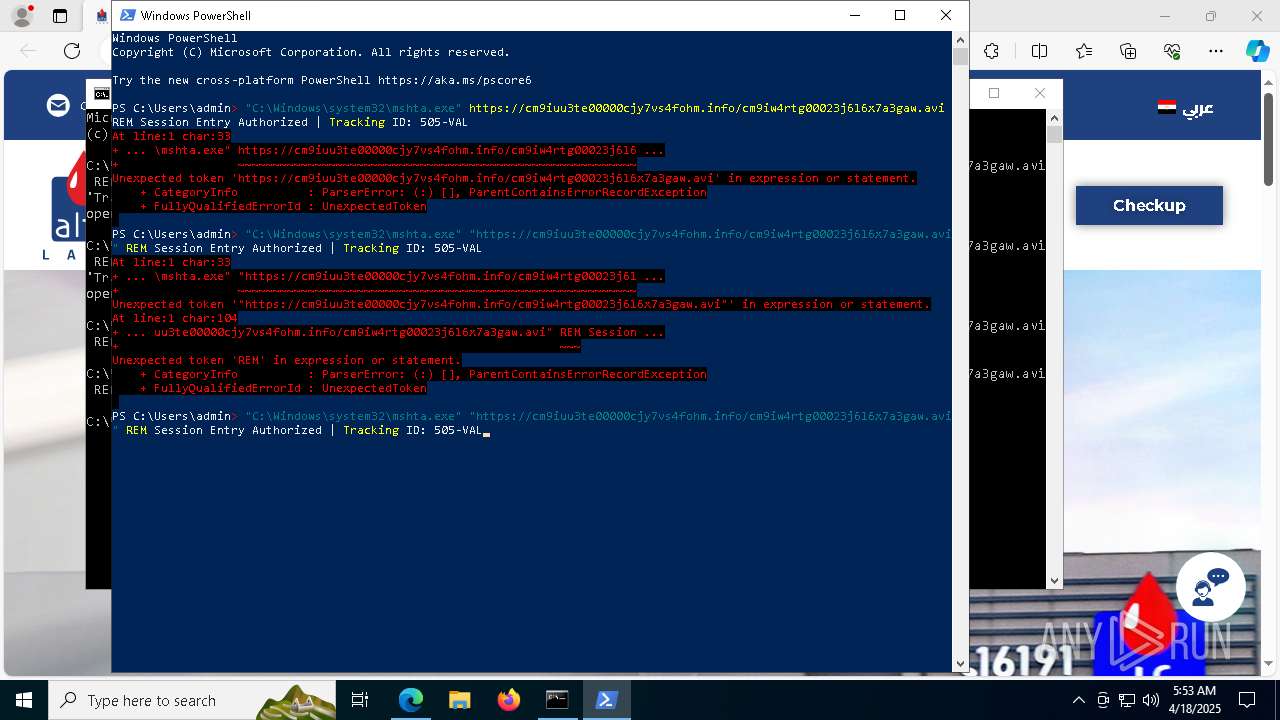This screenshot has height=720, width=1280.
Task: Click the aka.ms/pscore6 URL text
Action: click(x=454, y=80)
